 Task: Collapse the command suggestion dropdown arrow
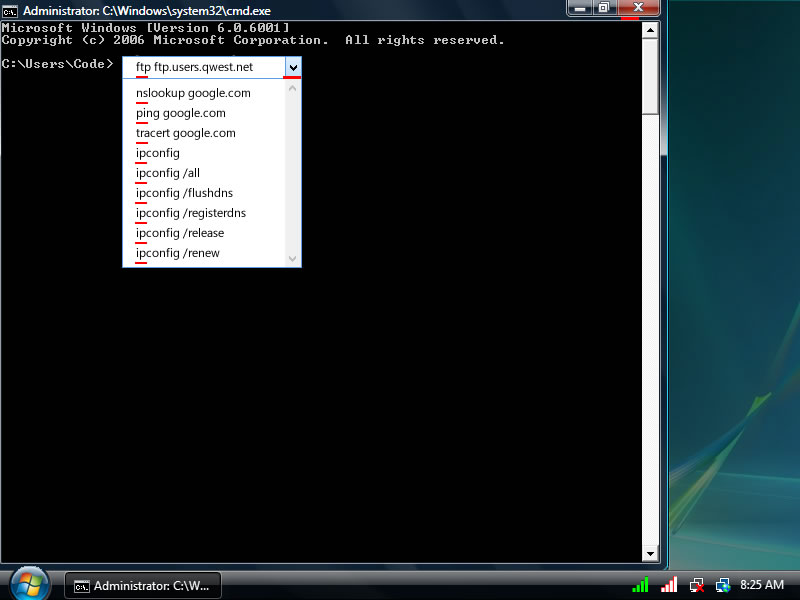click(x=292, y=68)
